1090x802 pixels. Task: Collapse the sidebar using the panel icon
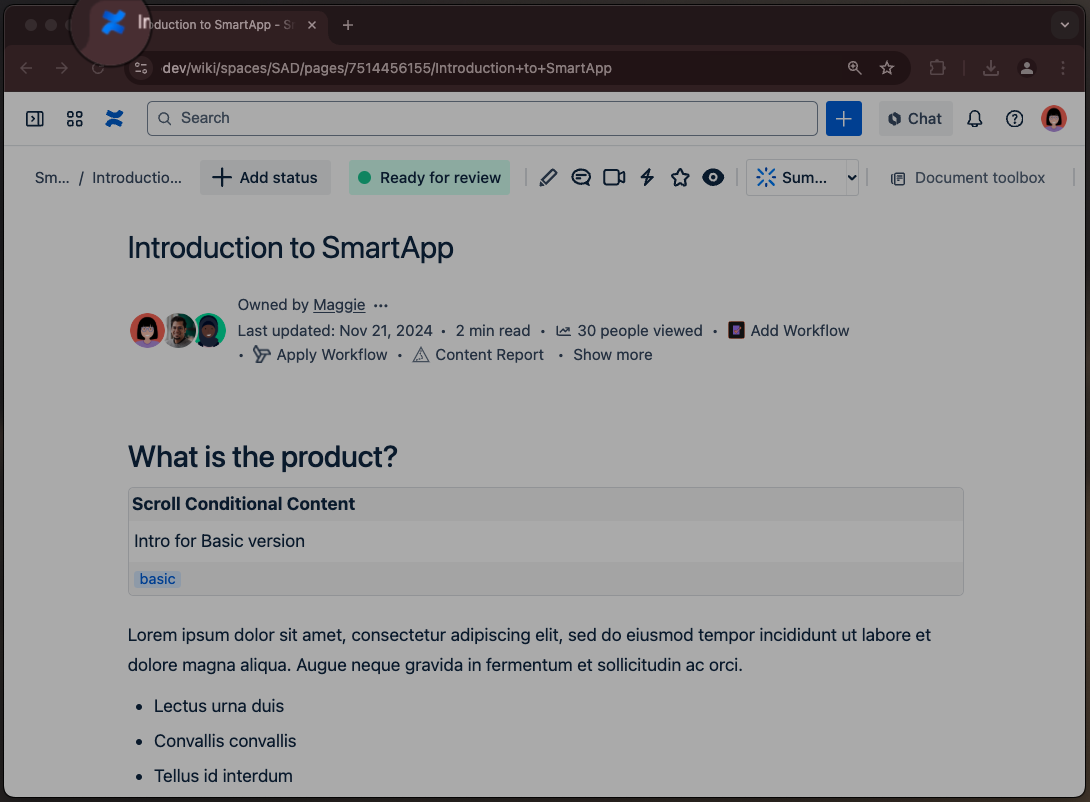[35, 118]
